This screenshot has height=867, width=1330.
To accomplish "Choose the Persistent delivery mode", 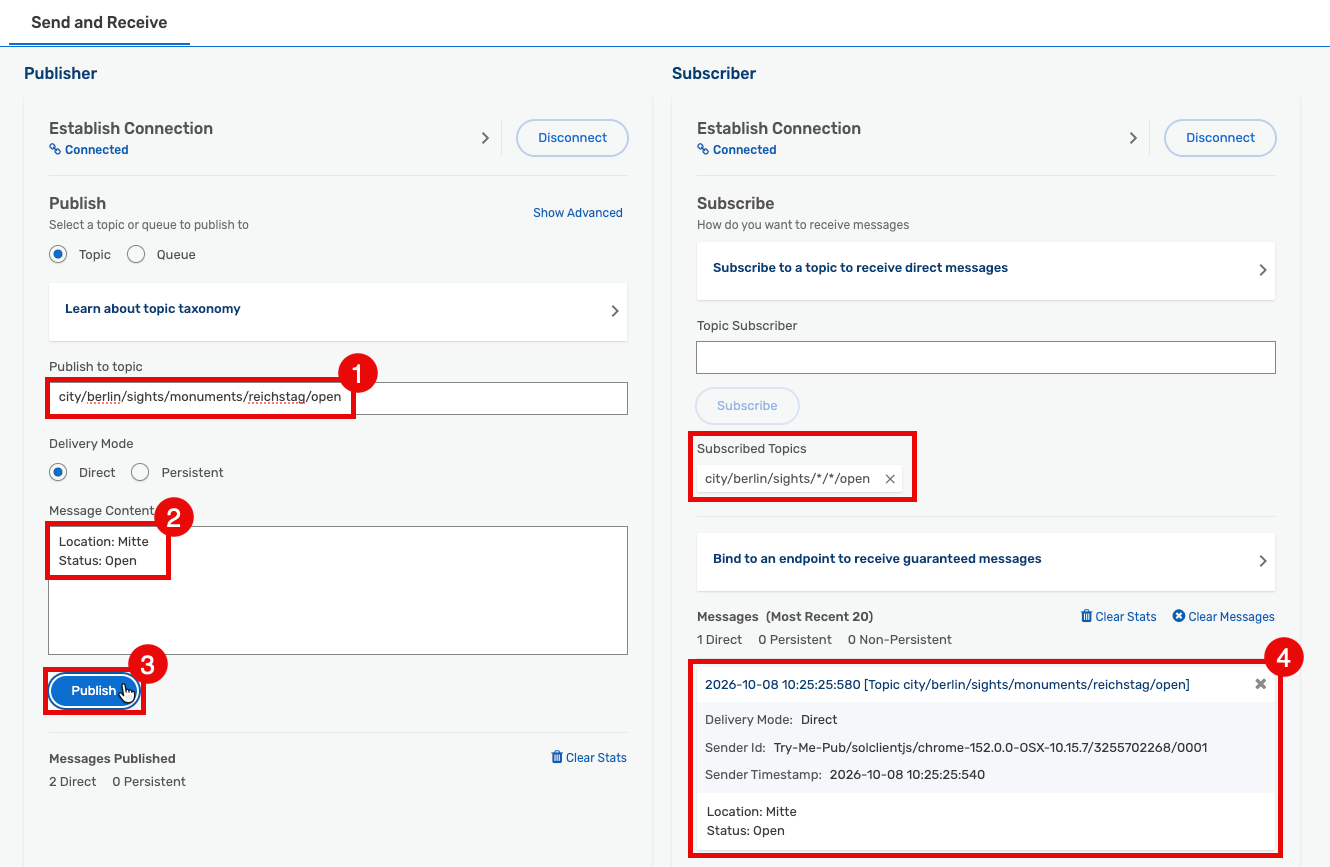I will tap(140, 472).
